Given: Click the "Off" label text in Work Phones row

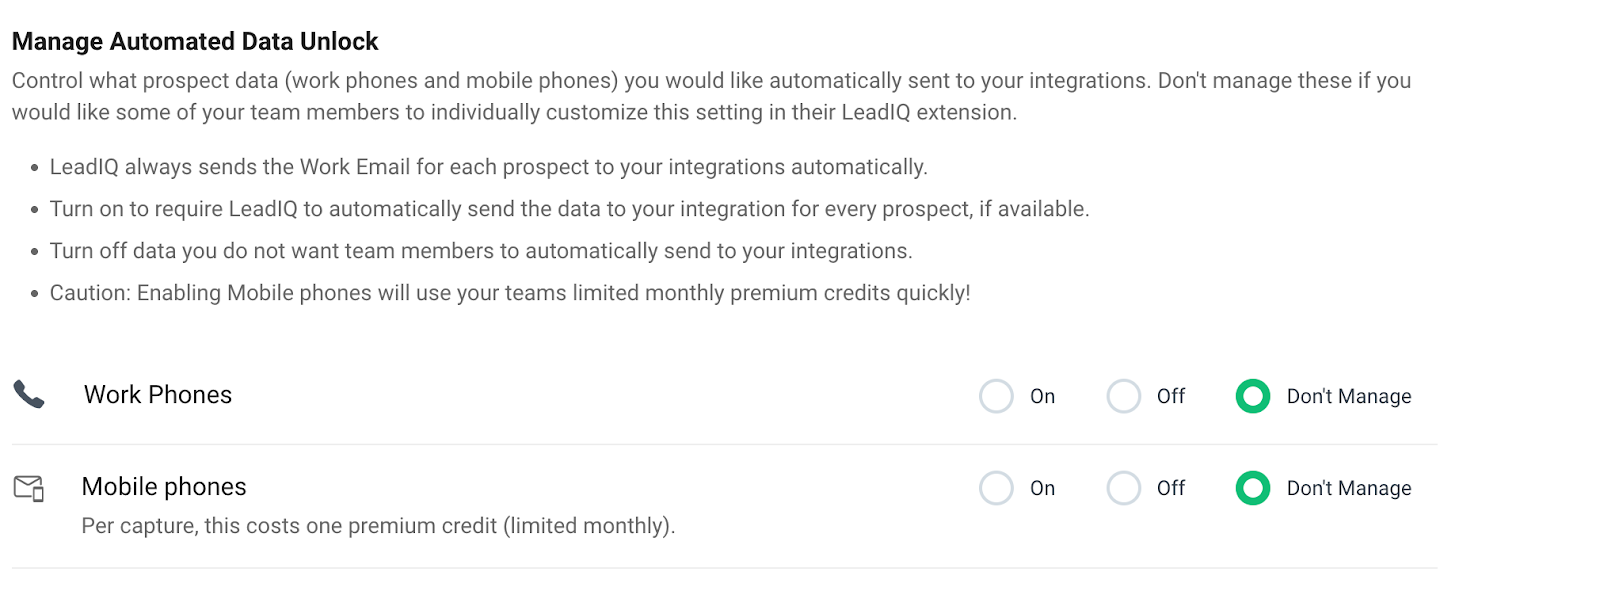Looking at the screenshot, I should coord(1171,396).
